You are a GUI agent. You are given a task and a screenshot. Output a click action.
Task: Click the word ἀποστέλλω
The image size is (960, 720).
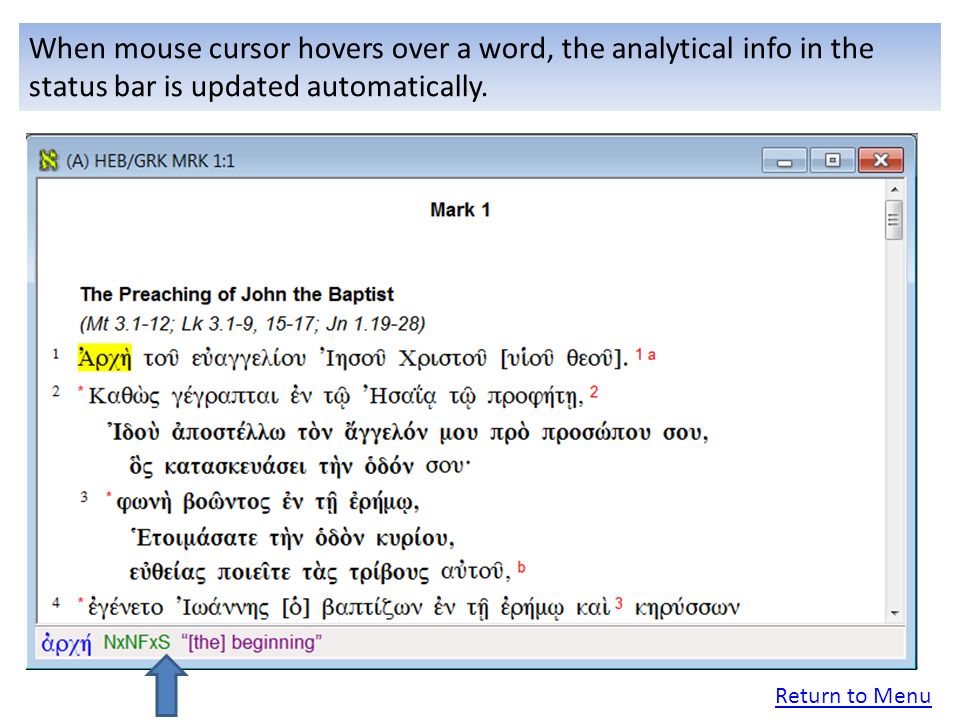click(x=228, y=433)
